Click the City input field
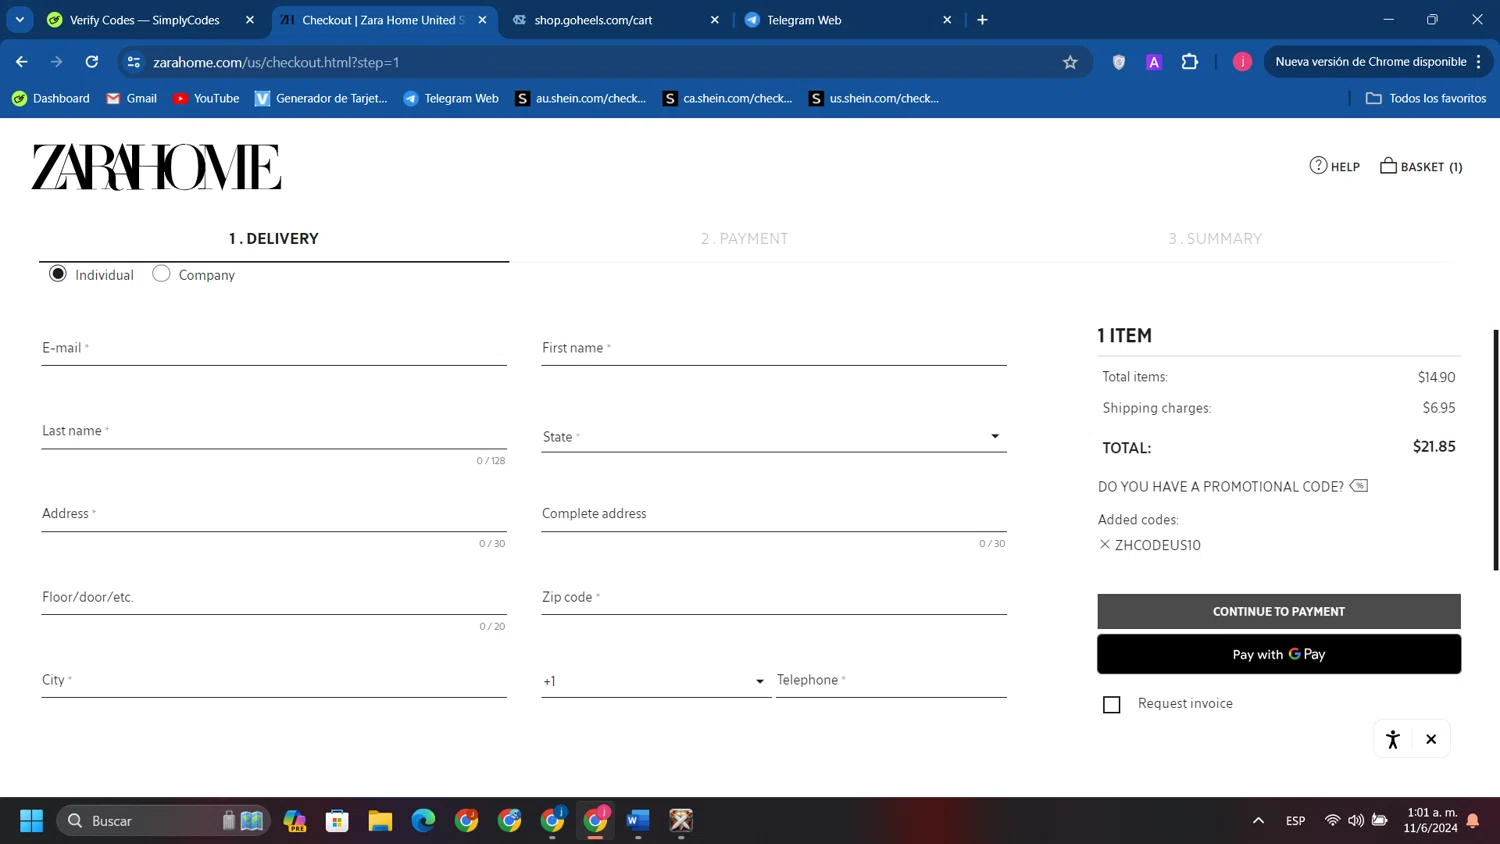The height and width of the screenshot is (844, 1500). [x=274, y=681]
